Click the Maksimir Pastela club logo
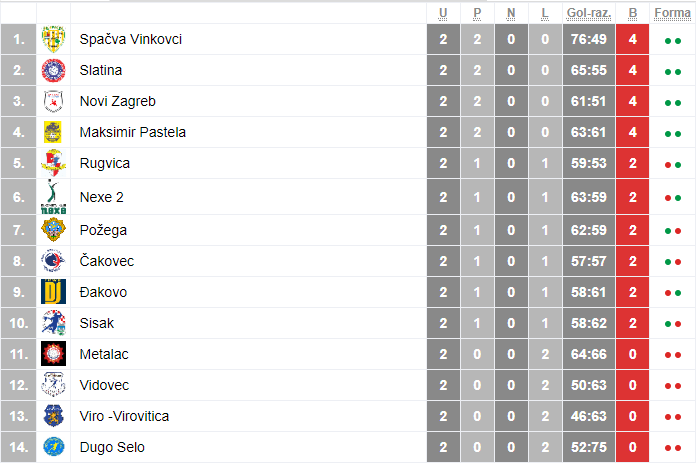This screenshot has height=463, width=697. 53,132
